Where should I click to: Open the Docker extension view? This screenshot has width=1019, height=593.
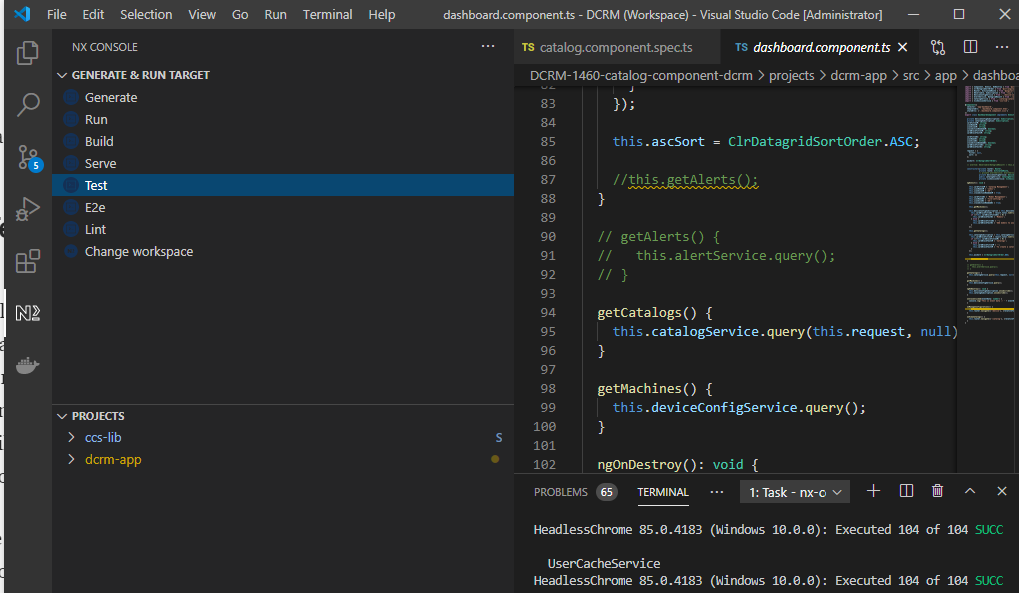point(27,365)
